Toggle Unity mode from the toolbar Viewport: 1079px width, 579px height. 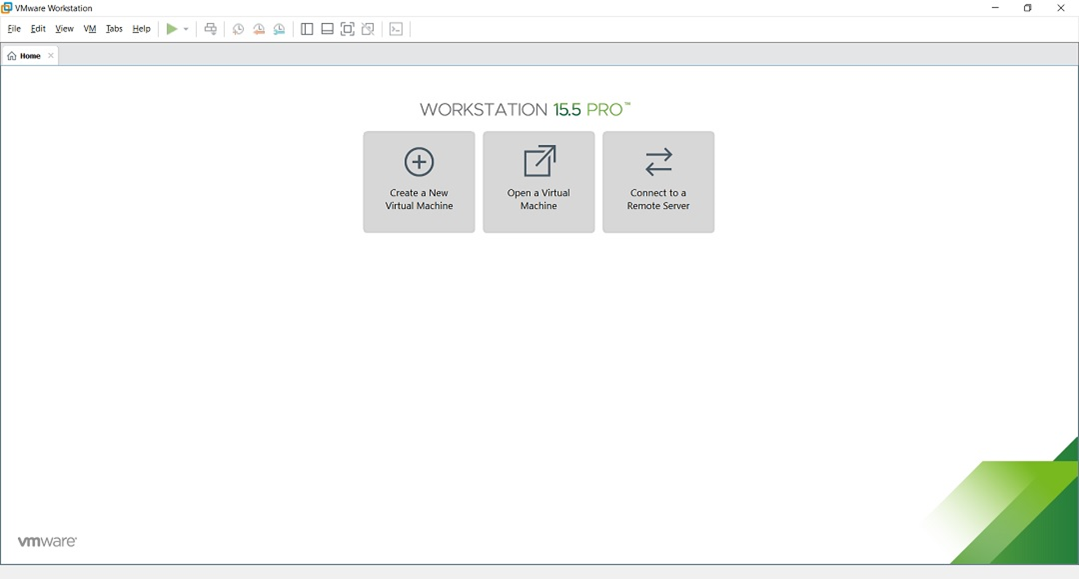(367, 28)
